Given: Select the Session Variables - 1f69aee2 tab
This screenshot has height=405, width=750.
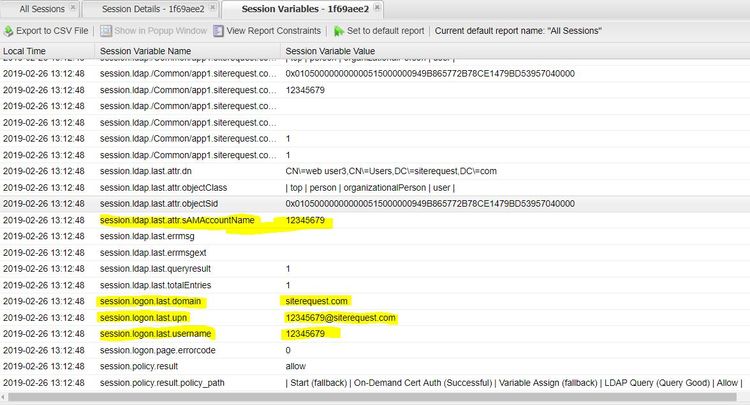Looking at the screenshot, I should pyautogui.click(x=305, y=9).
